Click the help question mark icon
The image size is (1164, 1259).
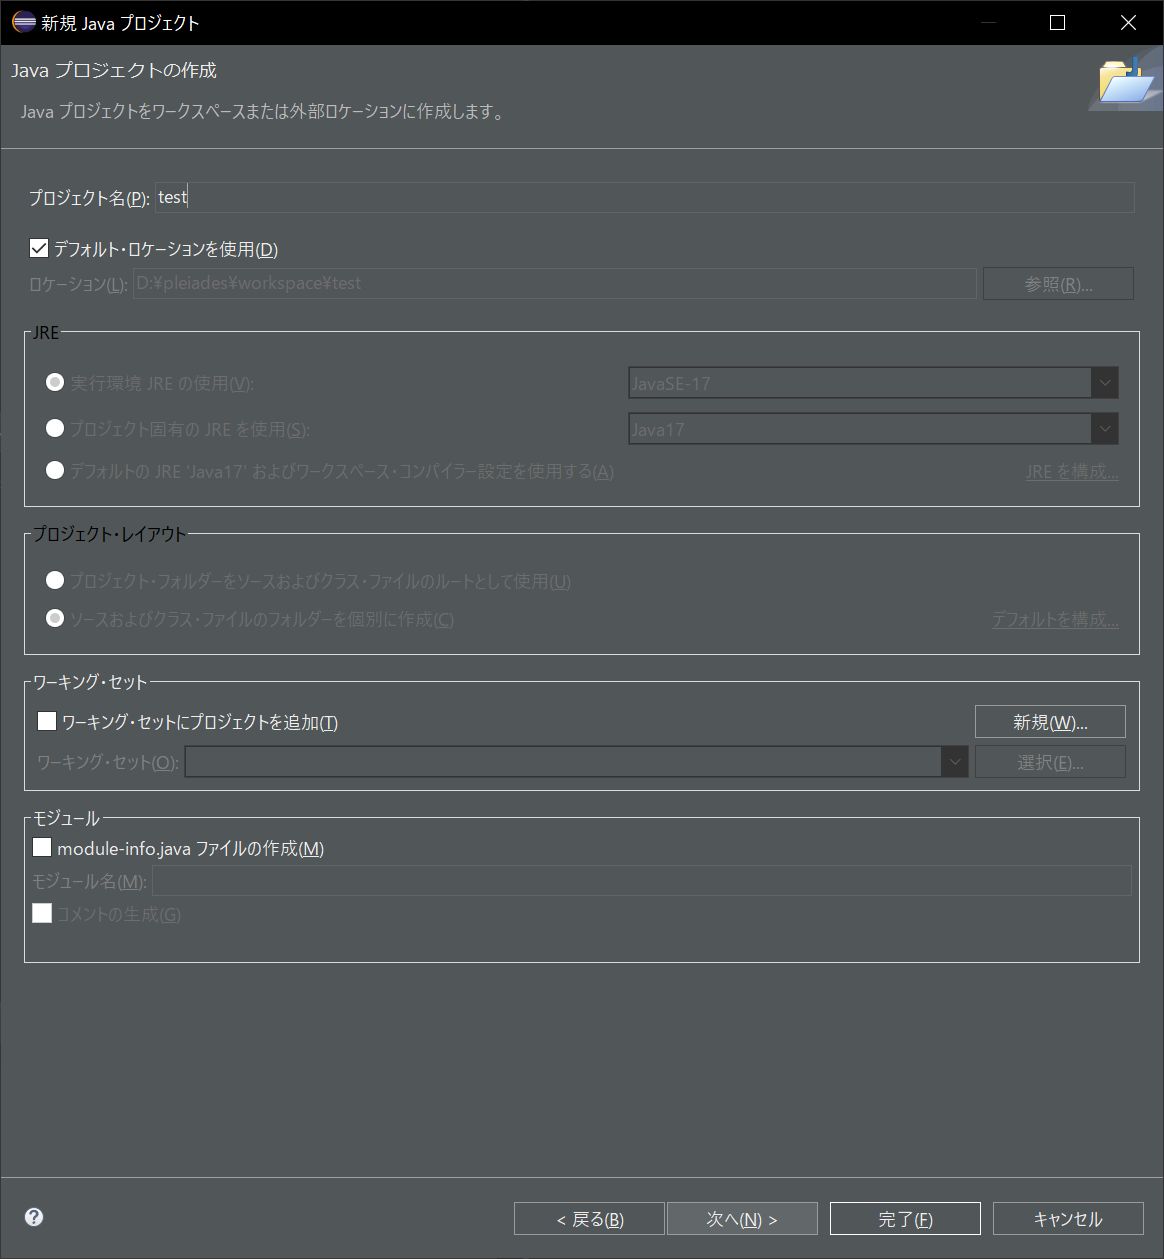(x=33, y=1217)
